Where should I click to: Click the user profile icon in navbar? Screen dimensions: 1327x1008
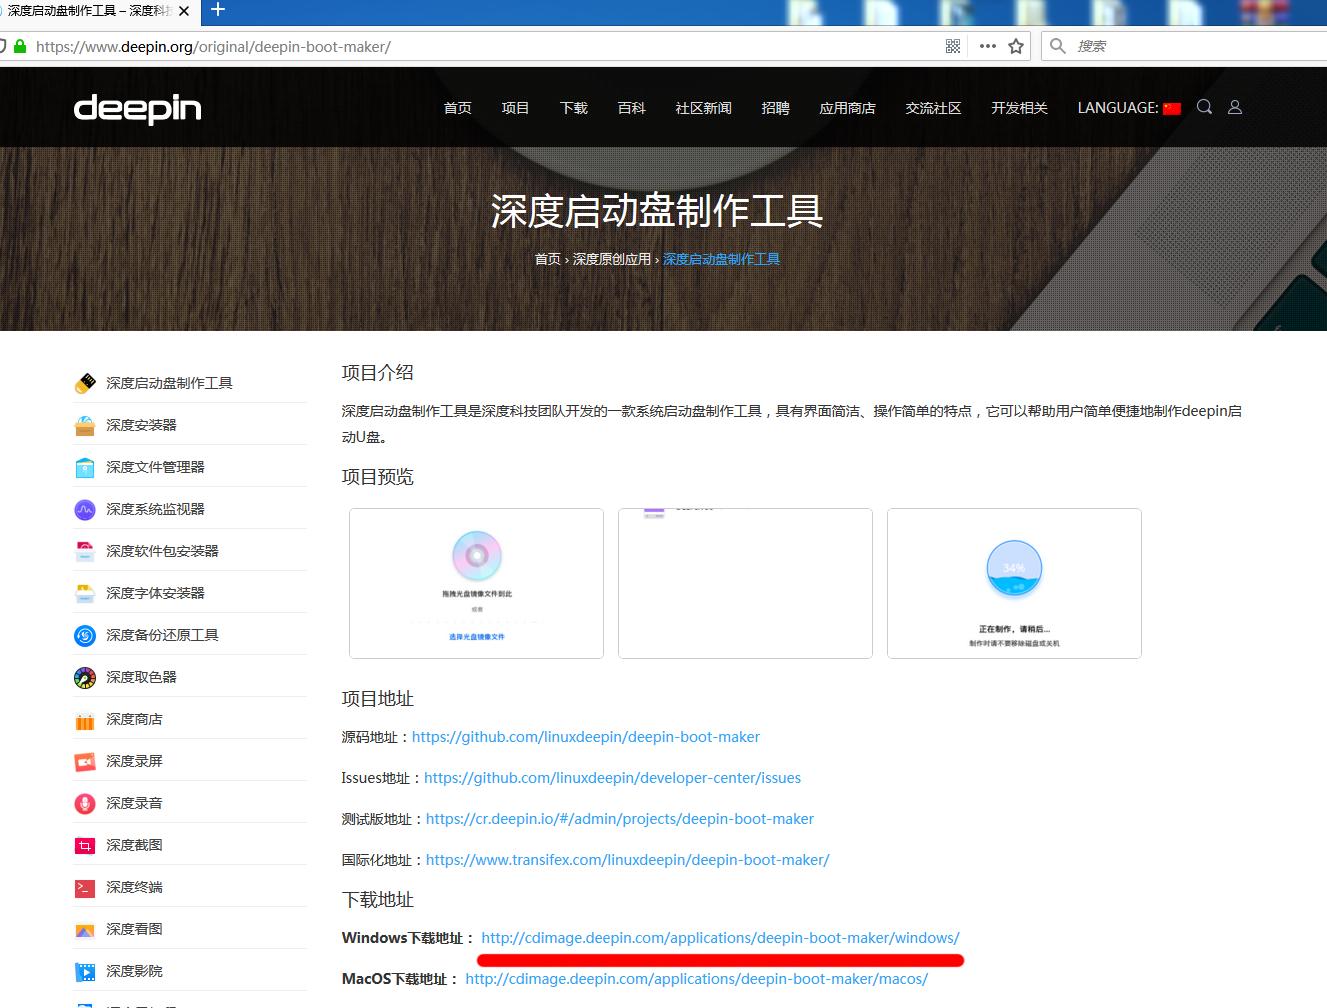pyautogui.click(x=1235, y=107)
